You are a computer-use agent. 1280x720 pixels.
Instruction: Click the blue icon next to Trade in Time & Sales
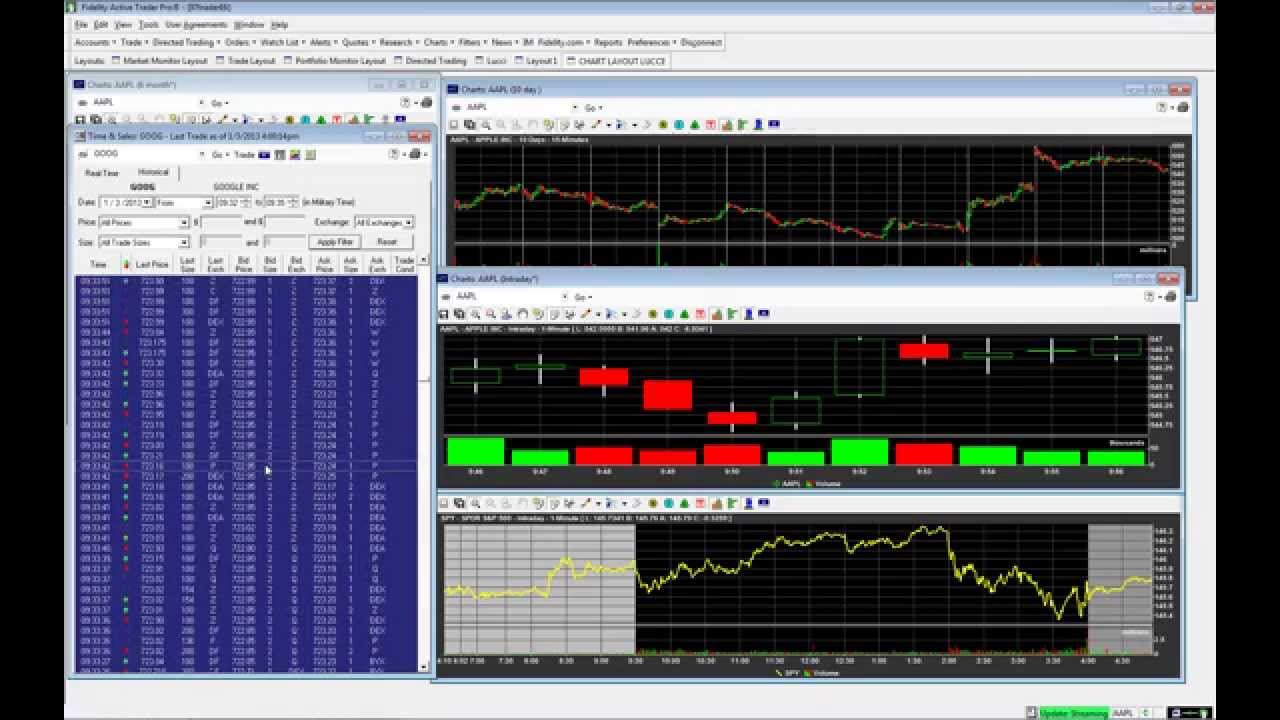264,155
